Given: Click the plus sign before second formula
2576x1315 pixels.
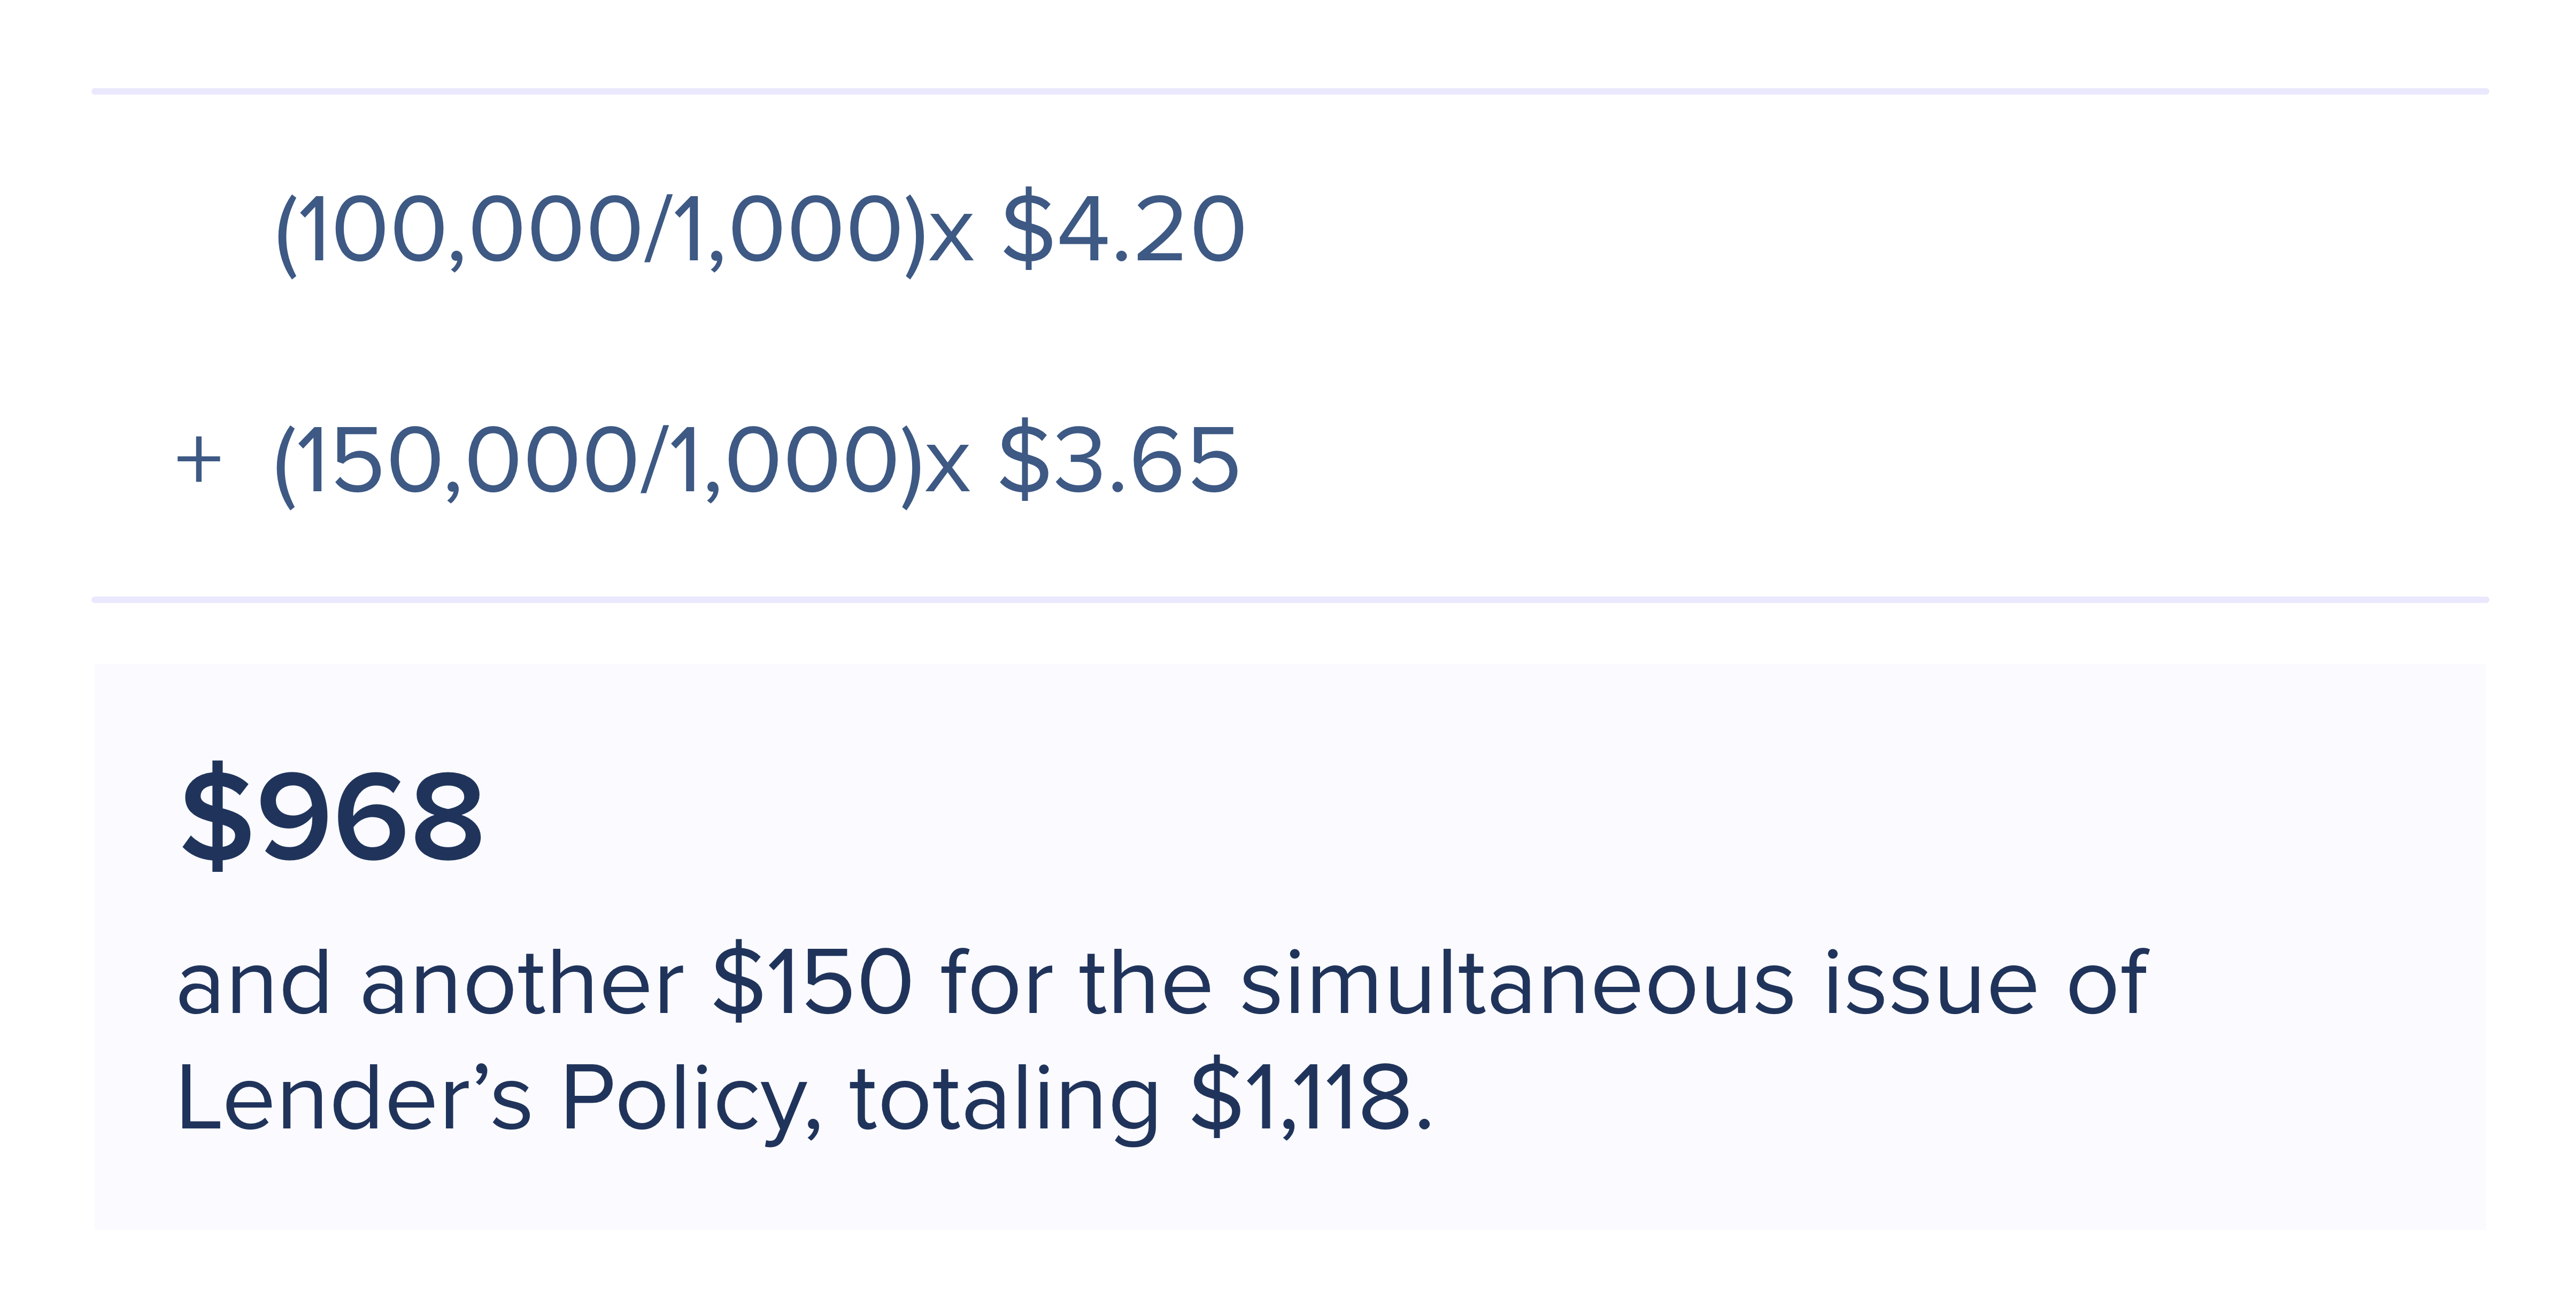Looking at the screenshot, I should [198, 461].
